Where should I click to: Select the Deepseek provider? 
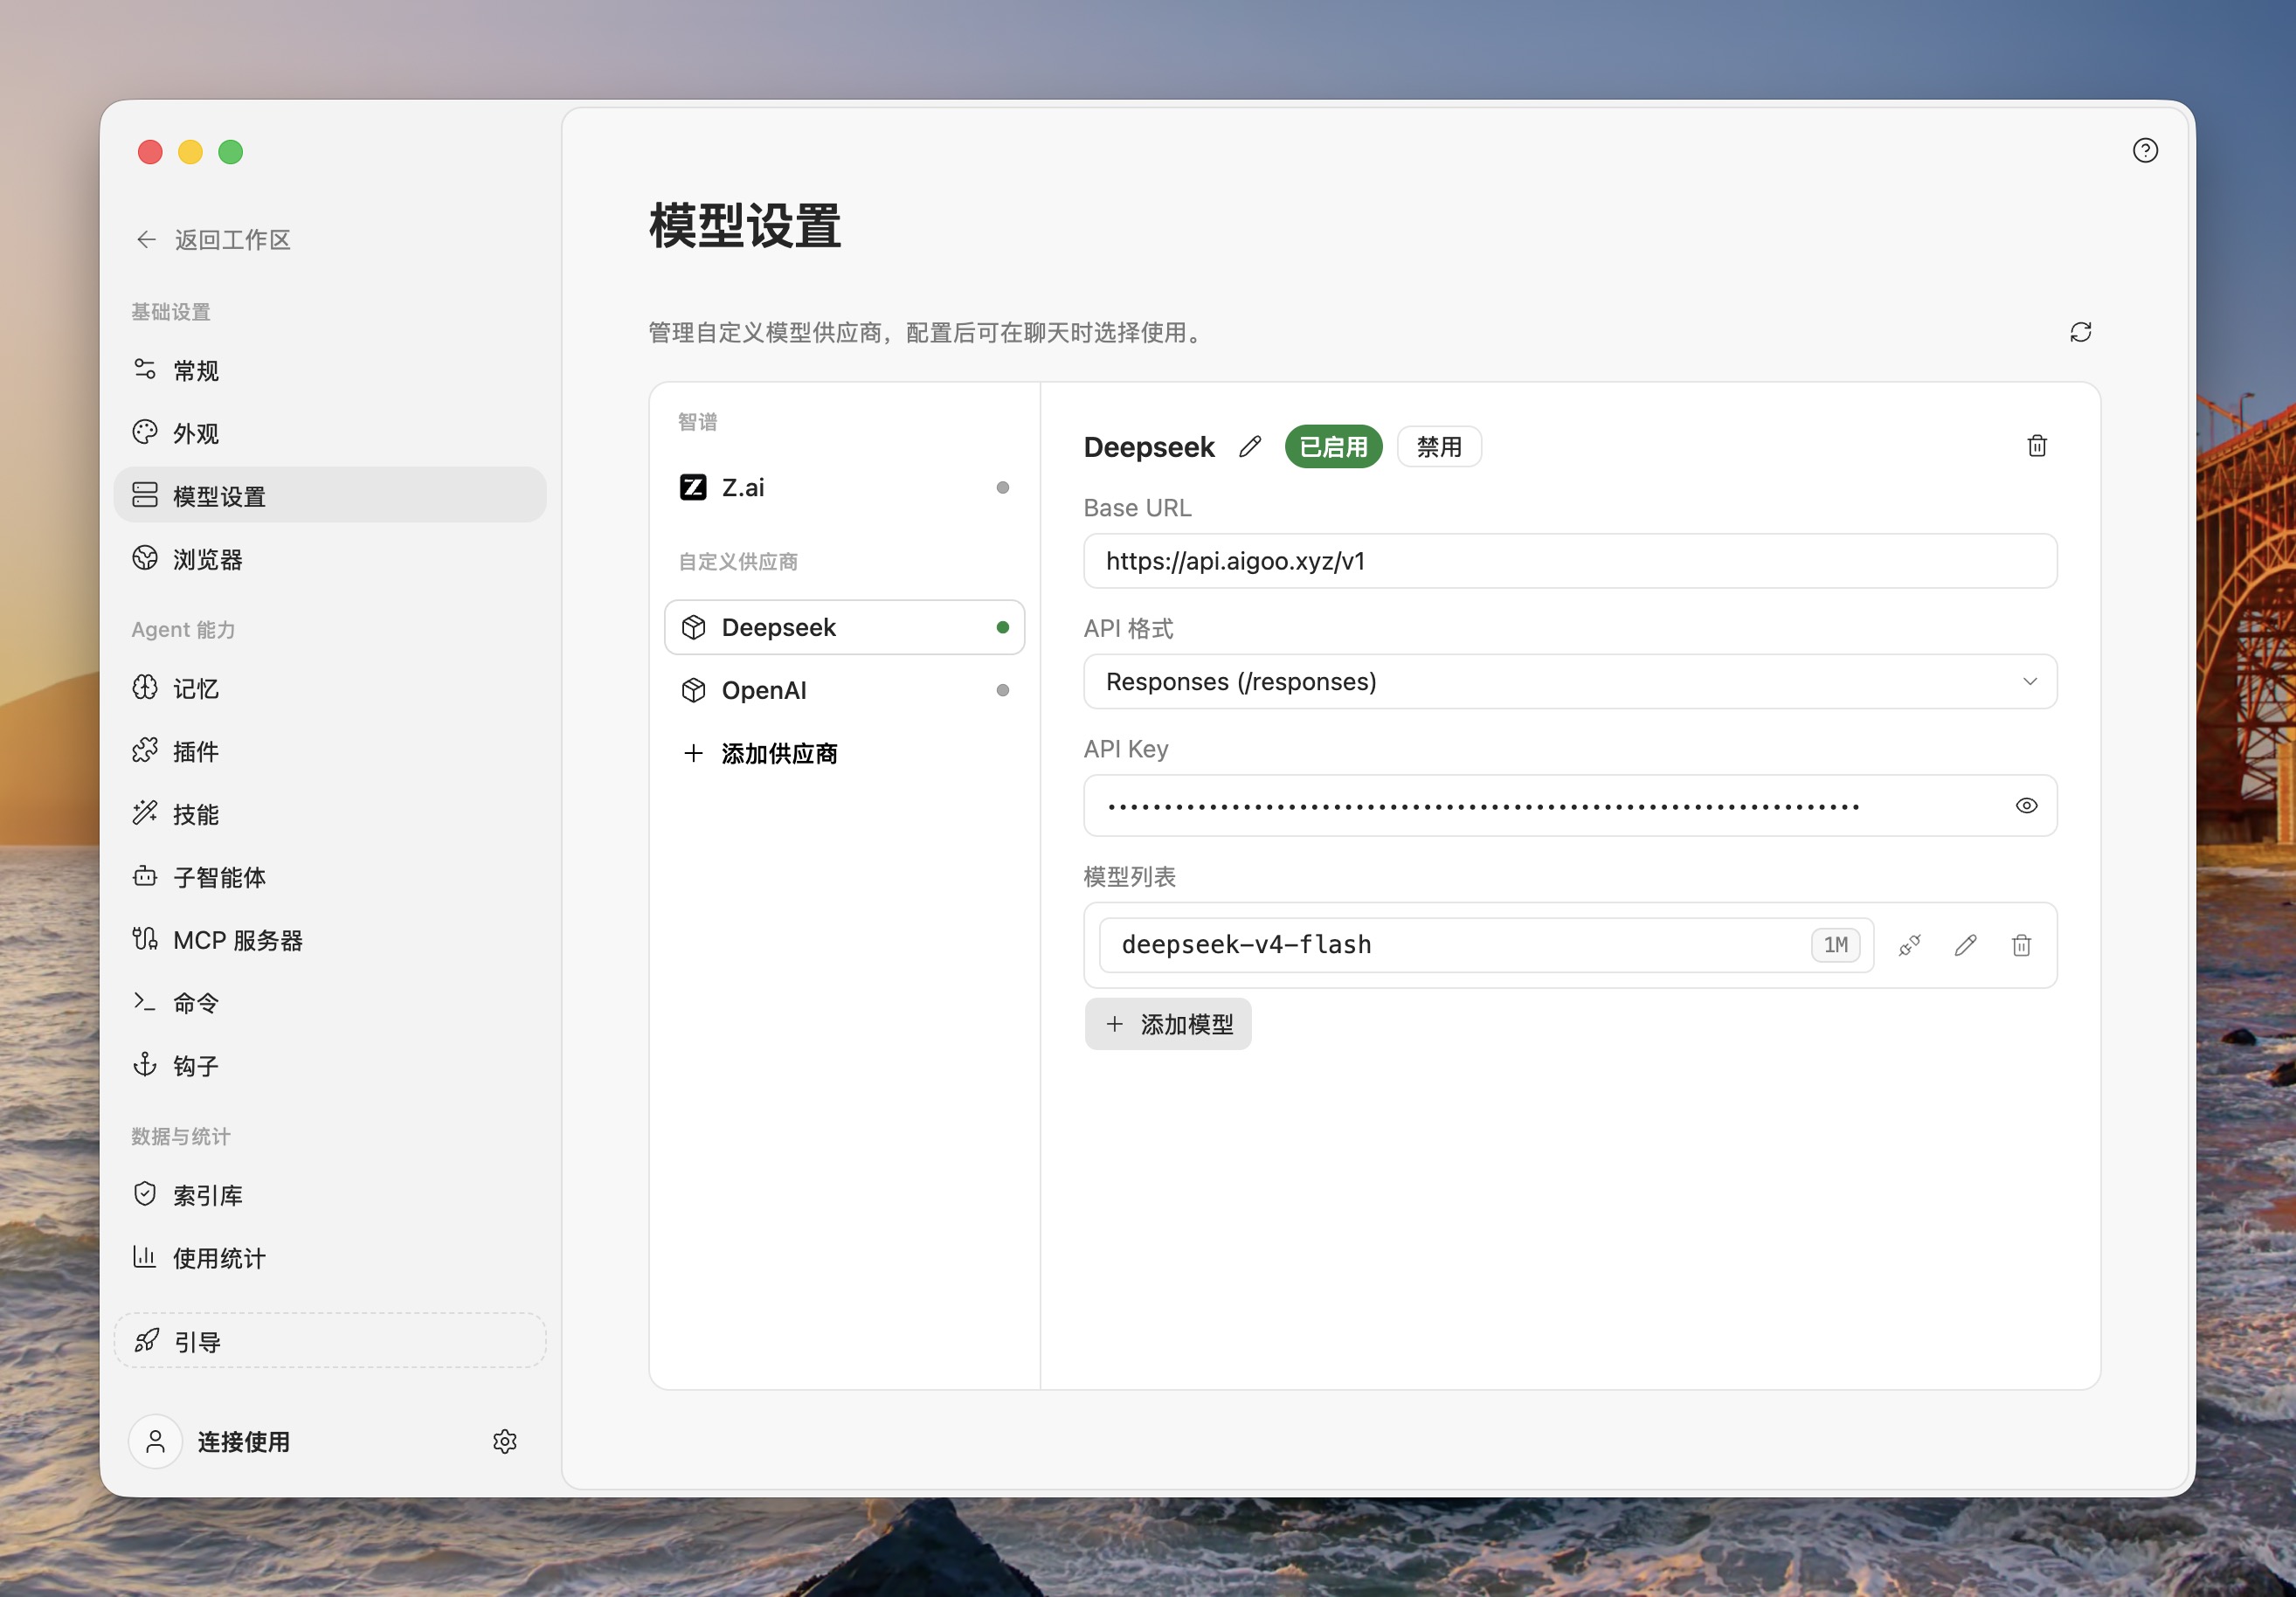(x=844, y=627)
